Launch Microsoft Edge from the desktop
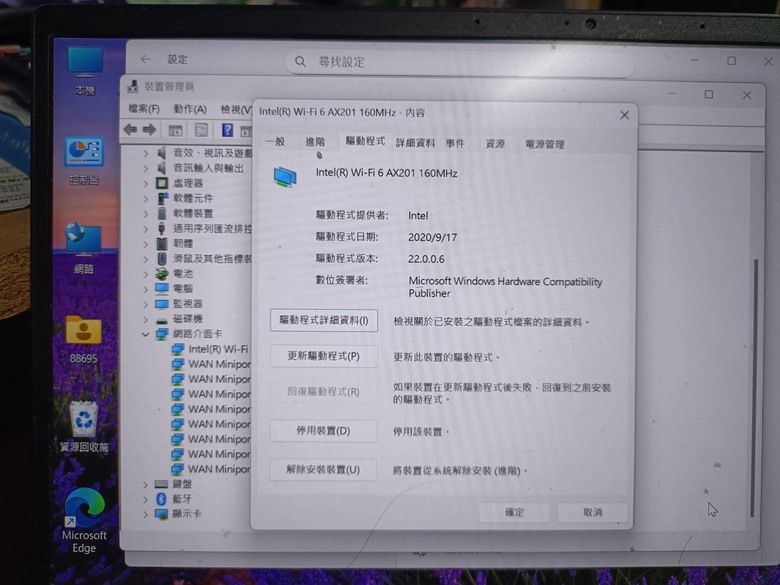 pos(84,520)
